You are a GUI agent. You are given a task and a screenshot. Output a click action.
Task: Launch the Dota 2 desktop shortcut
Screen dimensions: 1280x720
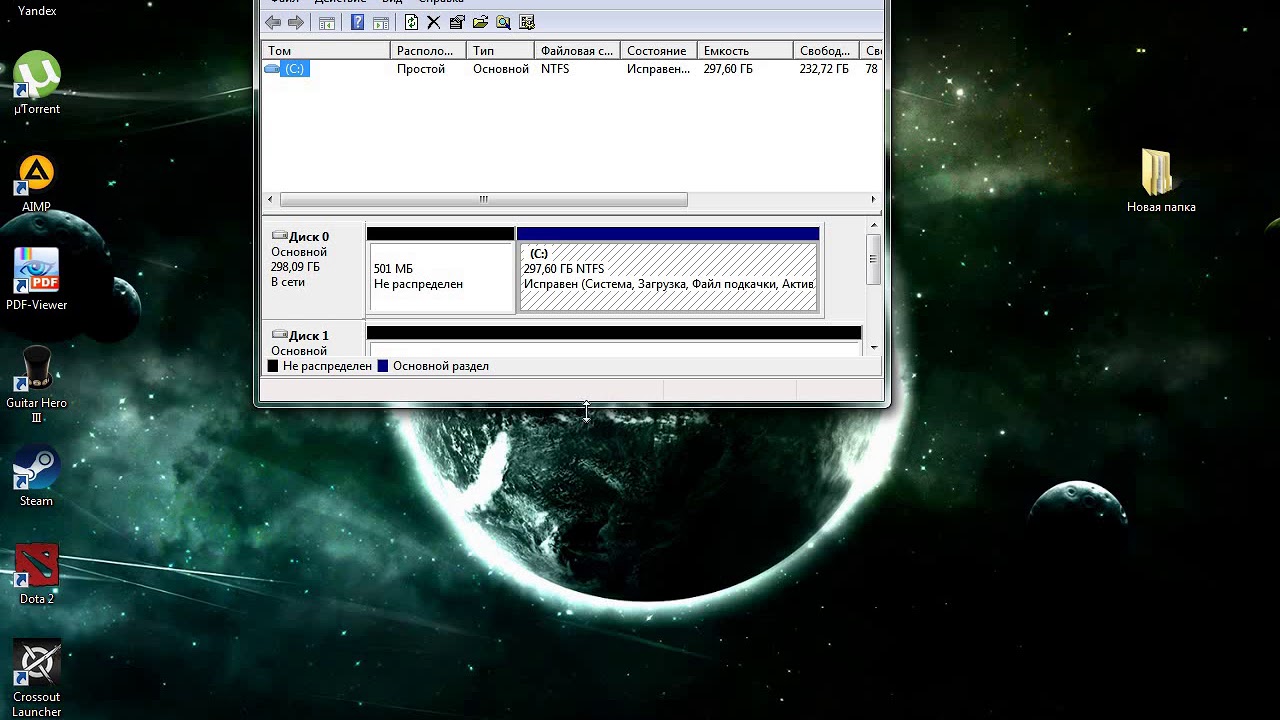tap(37, 574)
